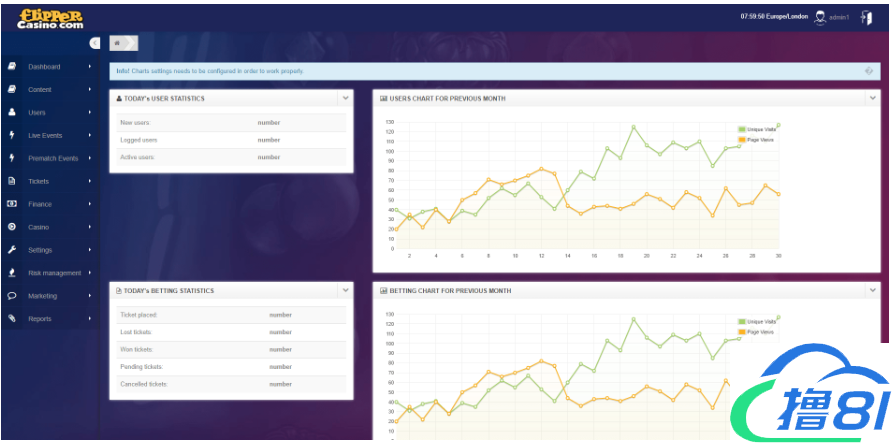Collapse Users Chart for Previous Month panel
Screen dimensions: 892x443
point(871,98)
